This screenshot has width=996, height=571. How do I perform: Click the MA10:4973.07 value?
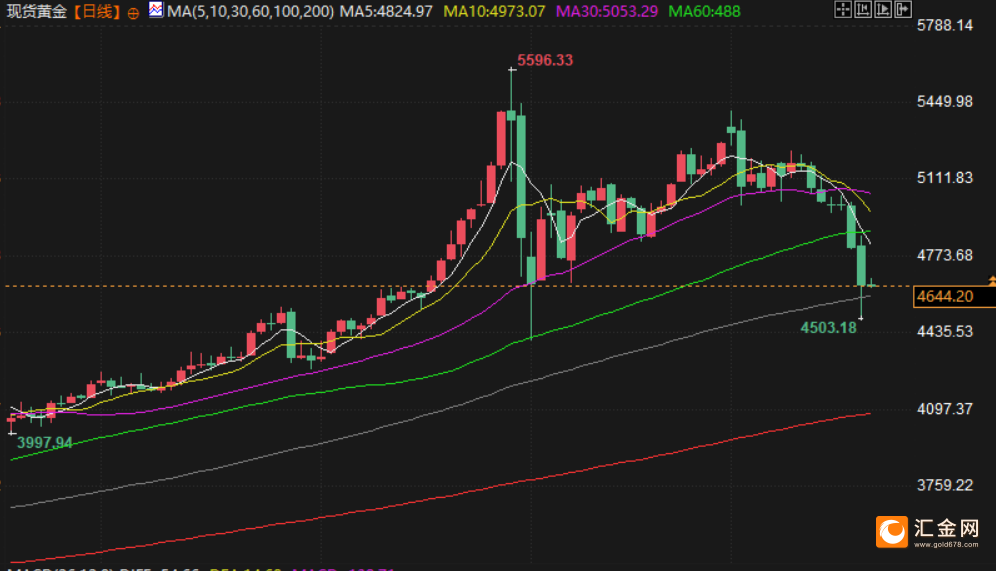pos(494,11)
